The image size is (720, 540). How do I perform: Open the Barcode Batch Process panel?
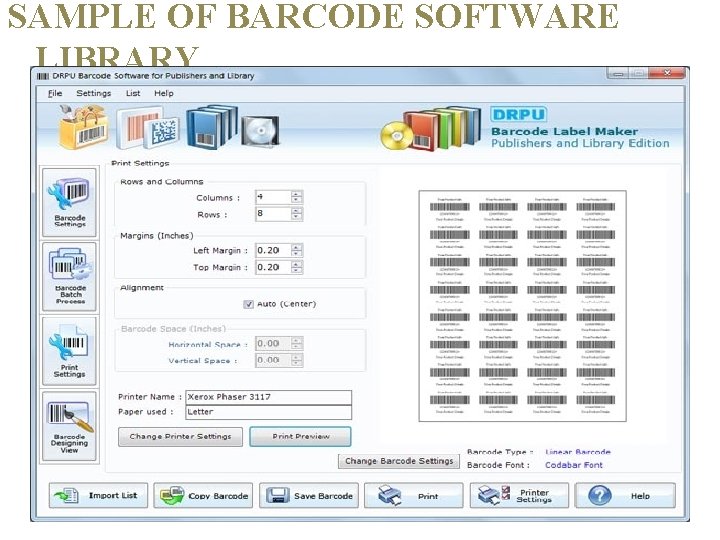(x=69, y=277)
